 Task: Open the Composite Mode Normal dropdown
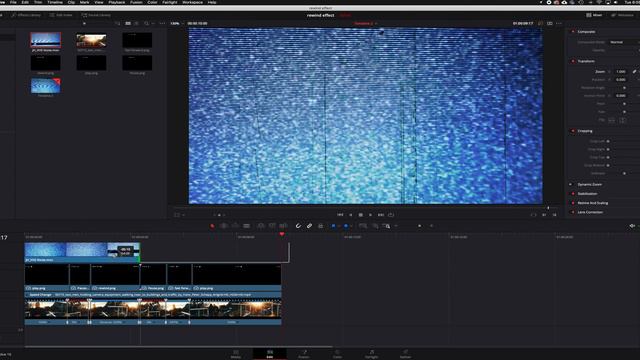[624, 42]
